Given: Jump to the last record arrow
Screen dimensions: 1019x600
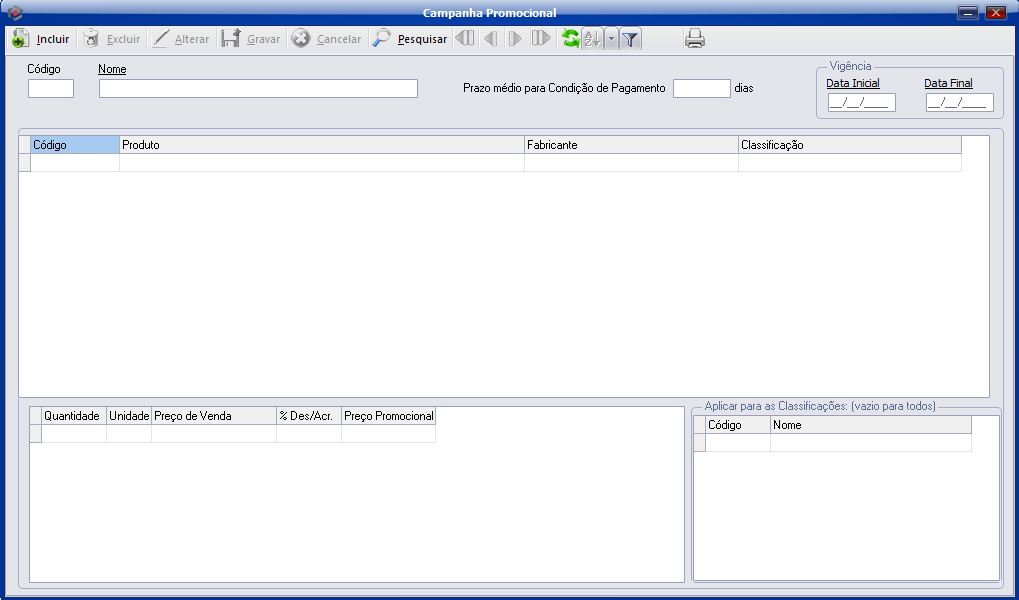Looking at the screenshot, I should (541, 39).
